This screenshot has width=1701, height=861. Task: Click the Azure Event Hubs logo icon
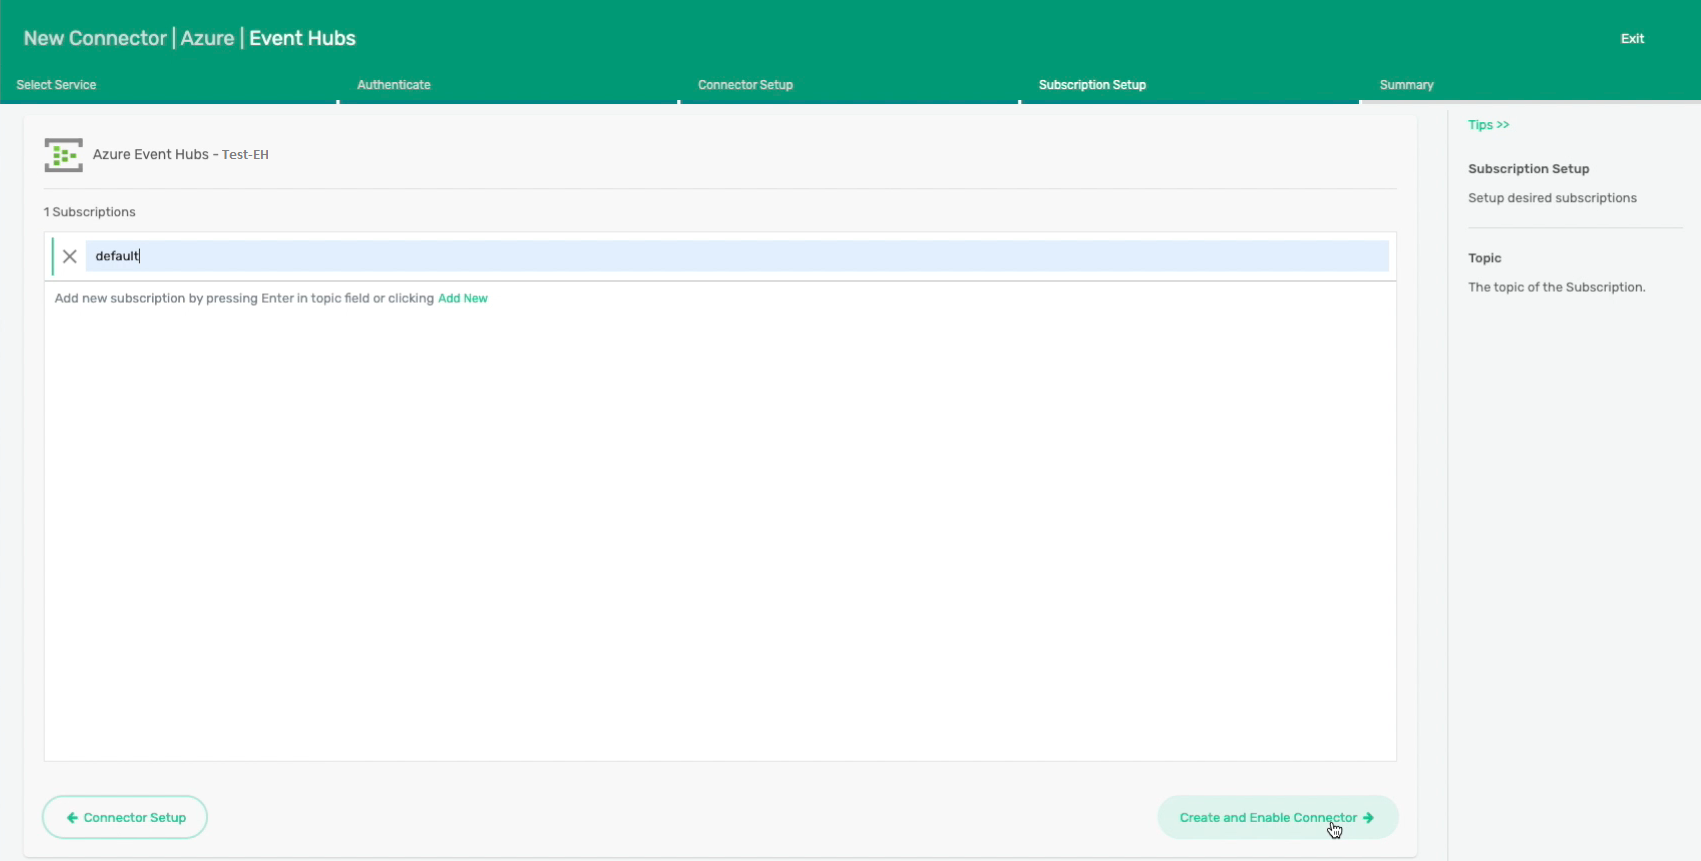click(63, 155)
